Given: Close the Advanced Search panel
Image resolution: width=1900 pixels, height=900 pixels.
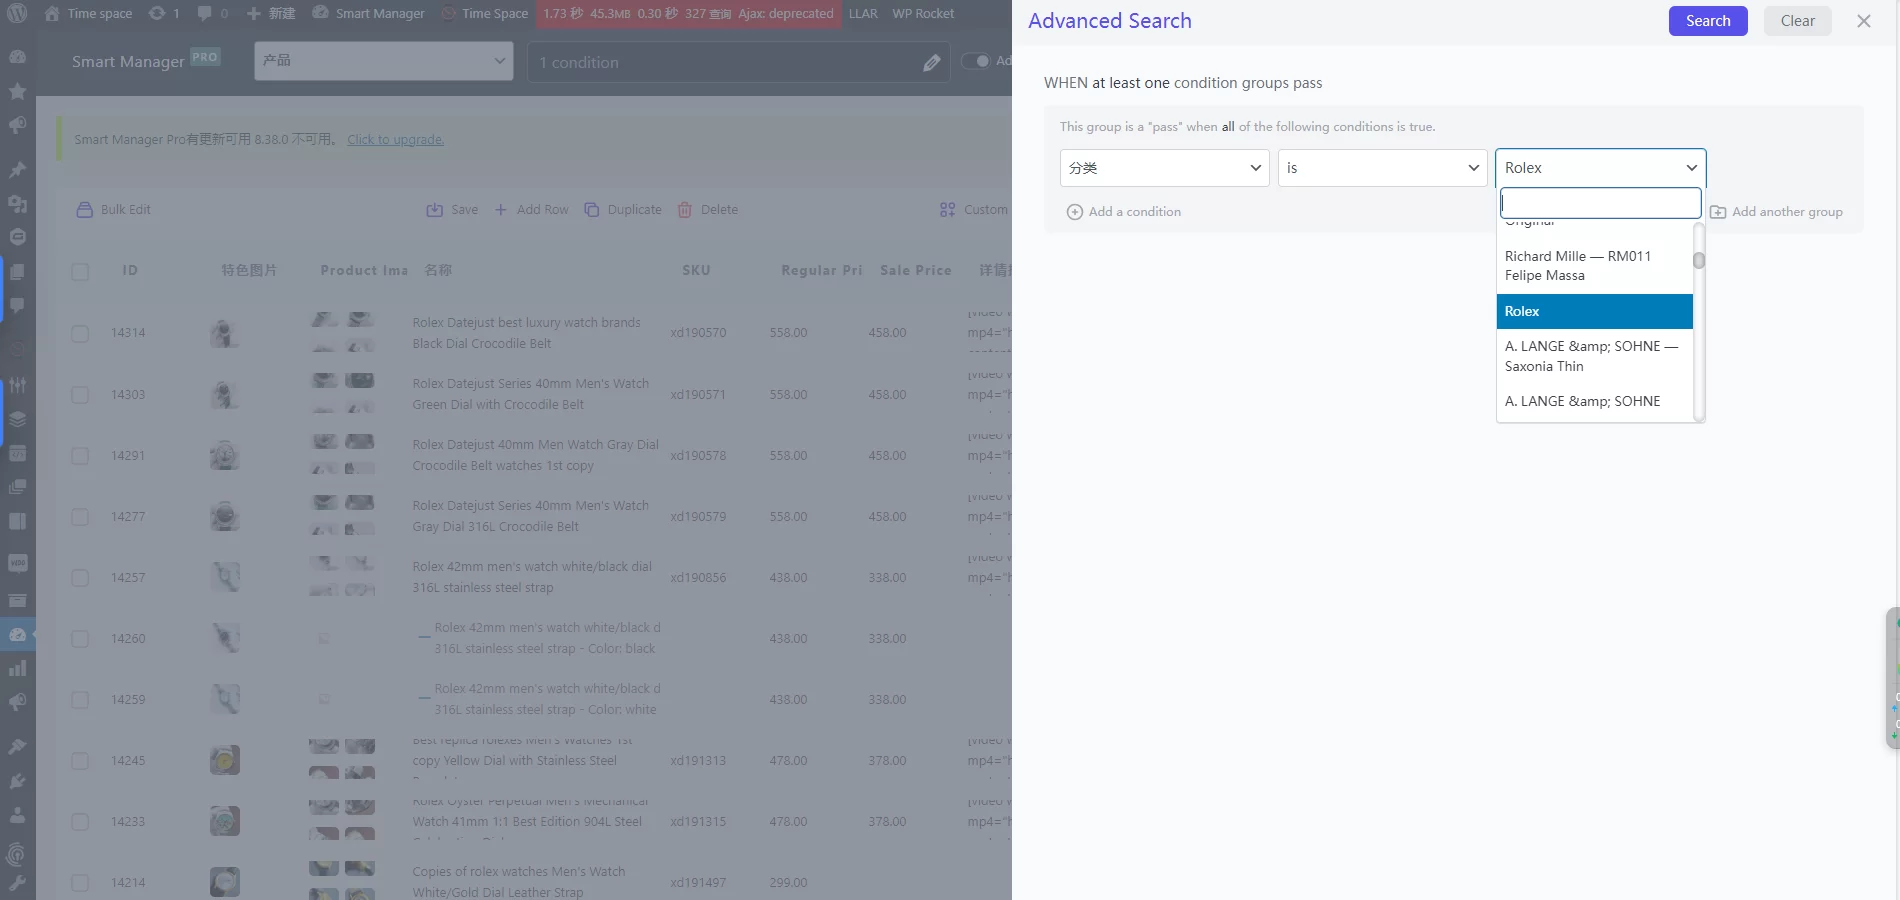Looking at the screenshot, I should point(1864,21).
